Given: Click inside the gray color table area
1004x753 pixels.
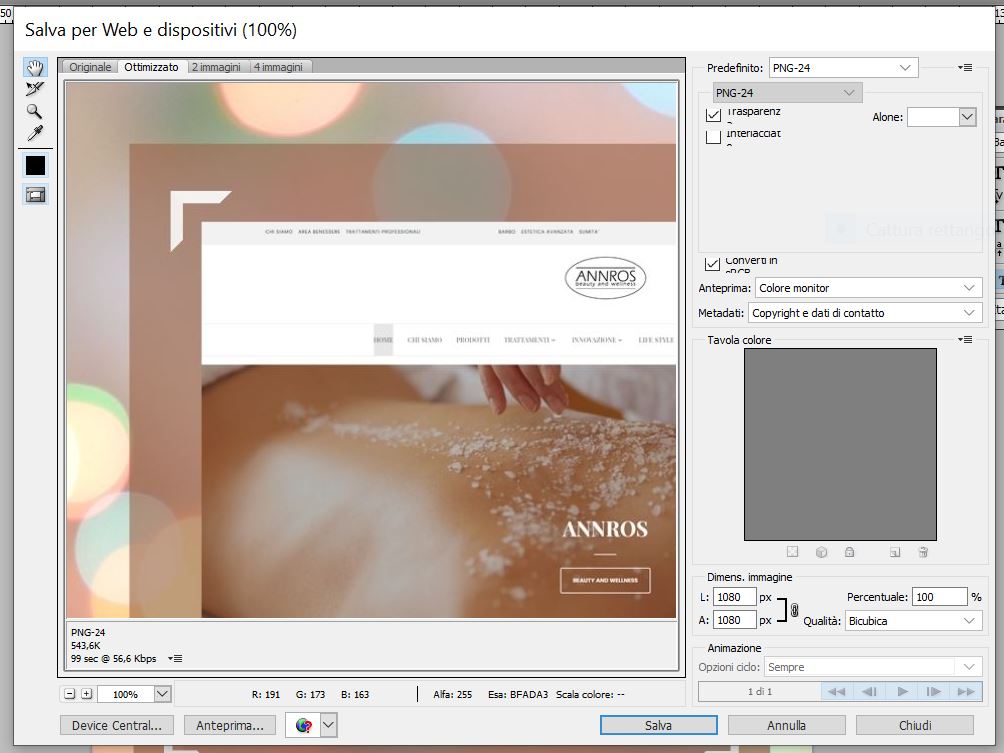Looking at the screenshot, I should point(840,444).
